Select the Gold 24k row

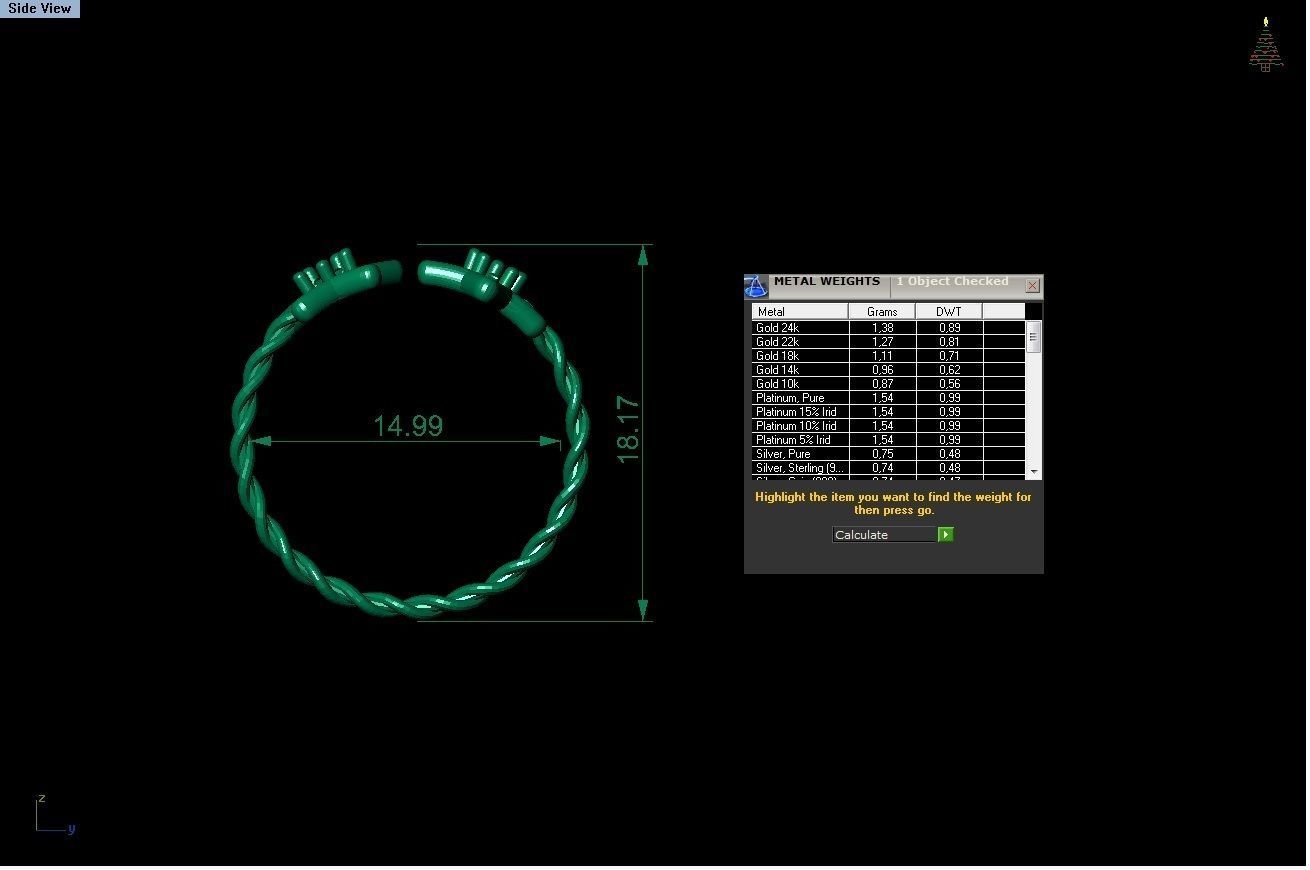[888, 328]
